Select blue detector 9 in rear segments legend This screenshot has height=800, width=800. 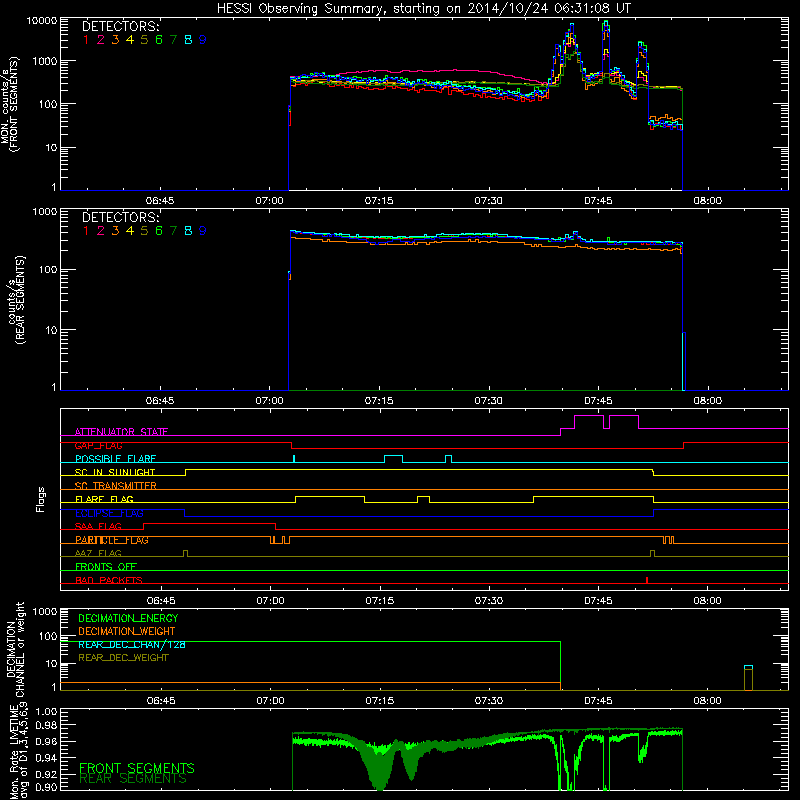(x=203, y=231)
